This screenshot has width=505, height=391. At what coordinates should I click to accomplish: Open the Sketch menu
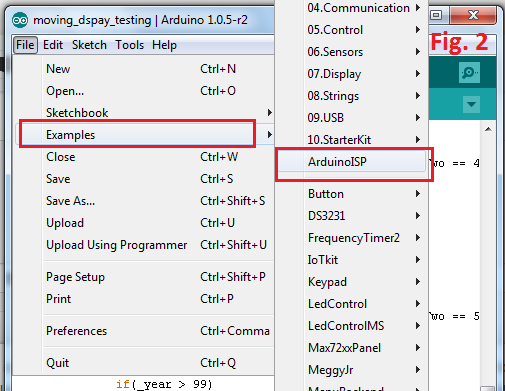point(89,45)
